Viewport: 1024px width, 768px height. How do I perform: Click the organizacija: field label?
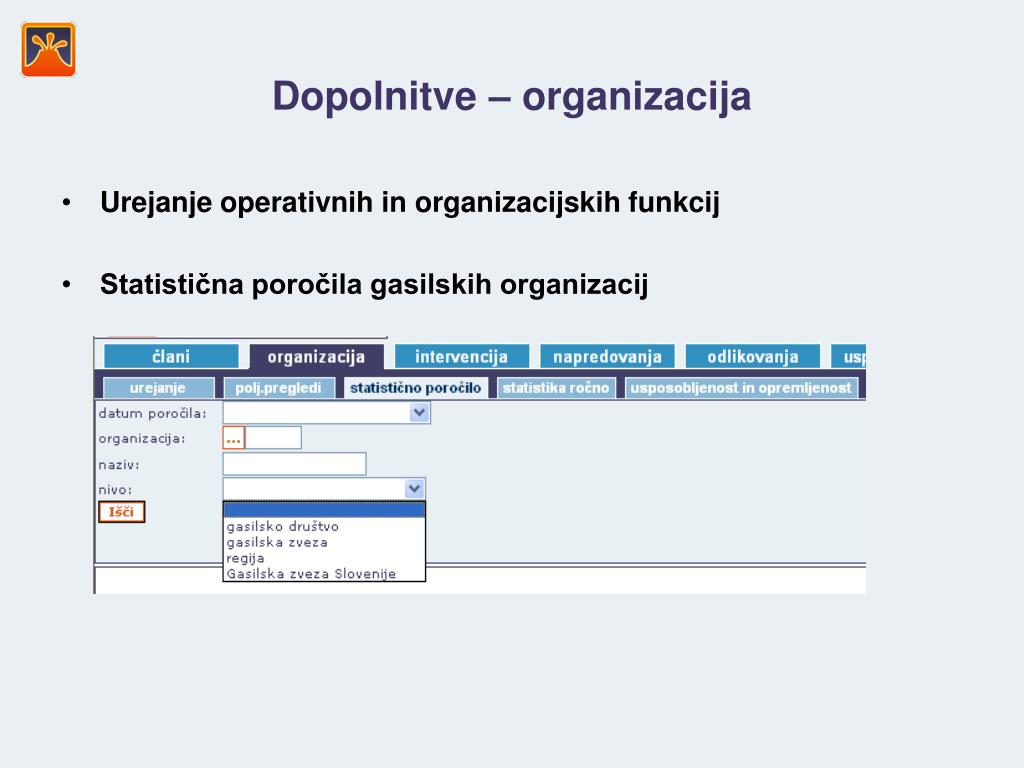click(142, 439)
